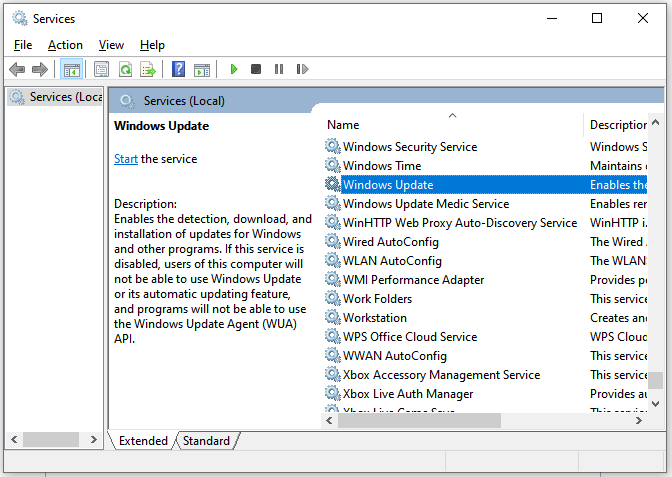
Task: Select the WPS Office Cloud Service name
Action: [x=410, y=337]
